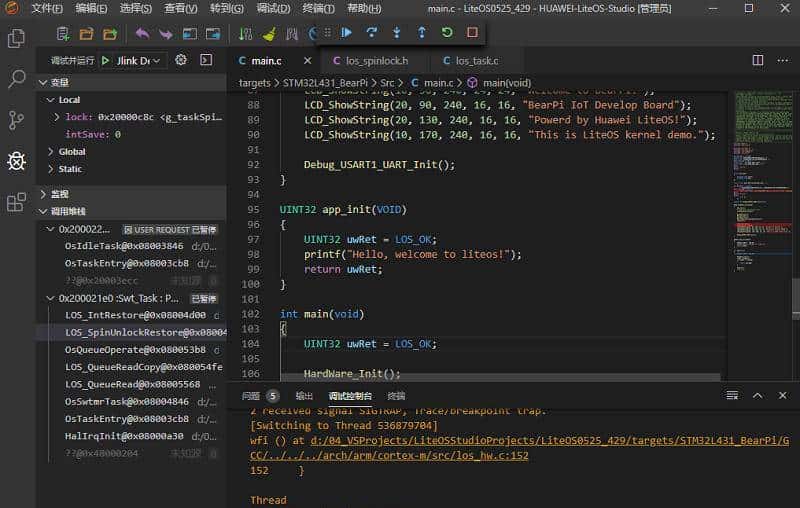Close the bottom panel
The width and height of the screenshot is (800, 508).
[783, 395]
